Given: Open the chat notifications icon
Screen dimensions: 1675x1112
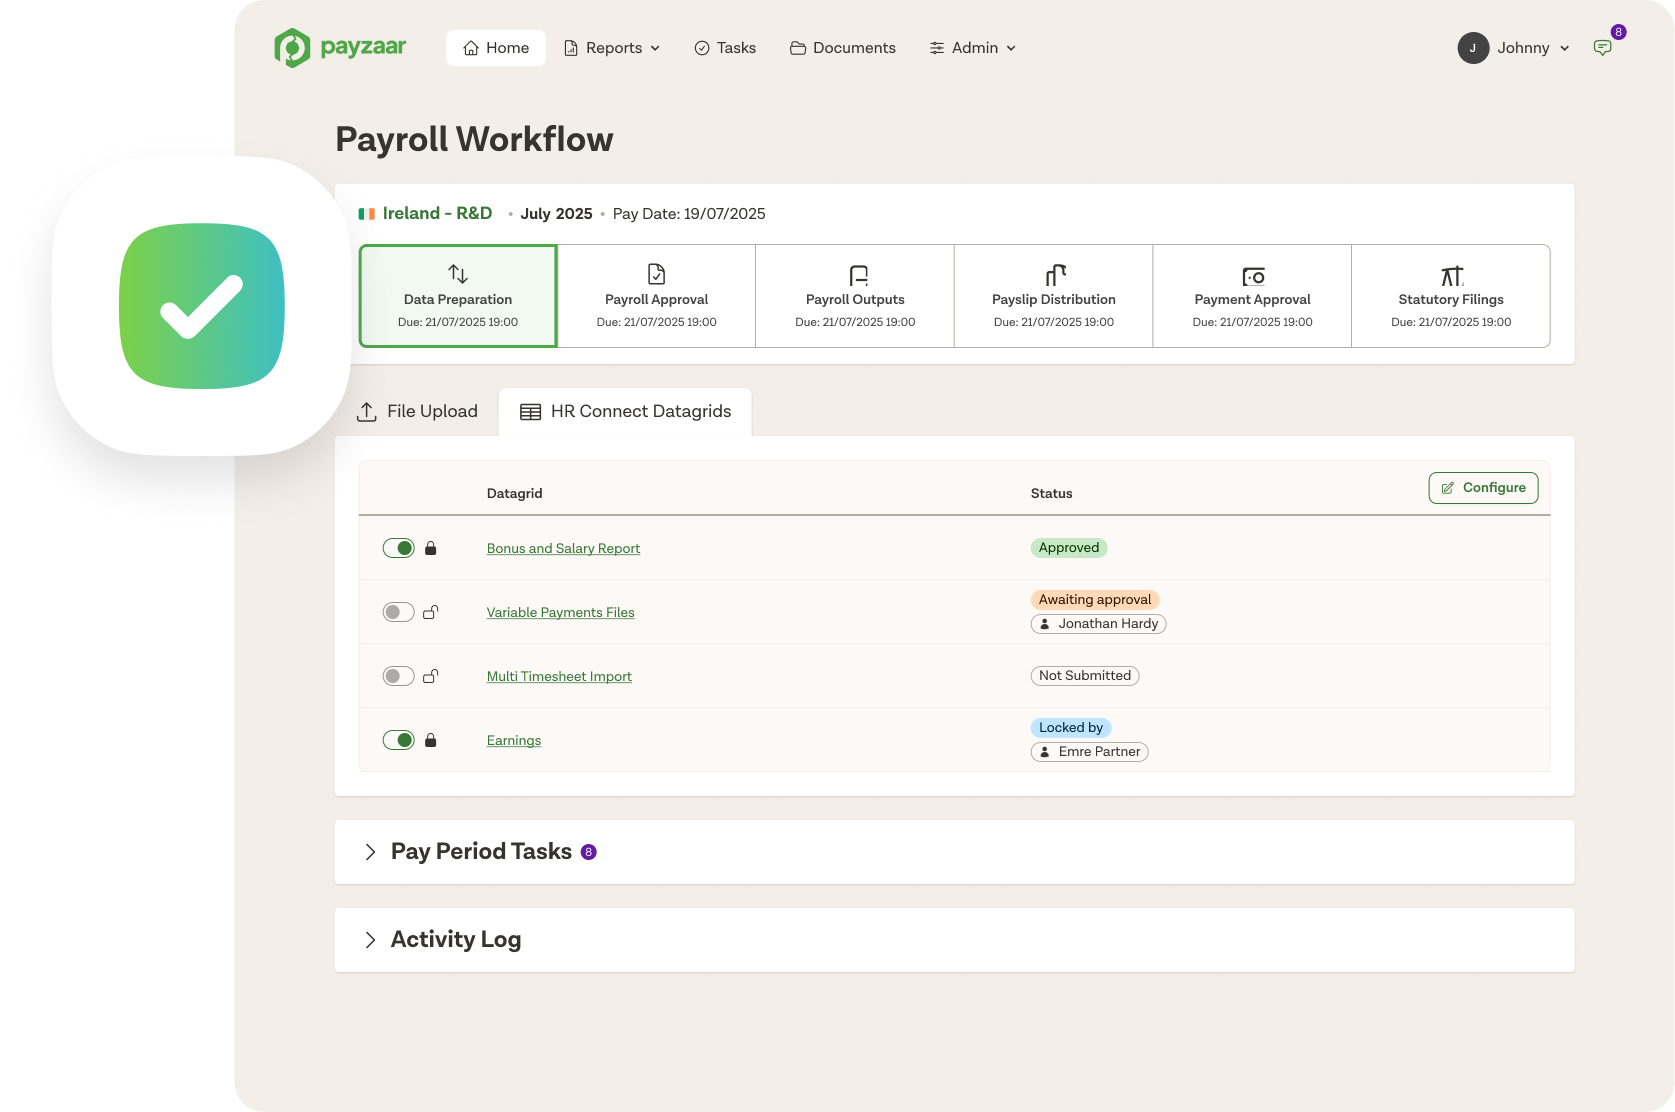Looking at the screenshot, I should [1602, 48].
